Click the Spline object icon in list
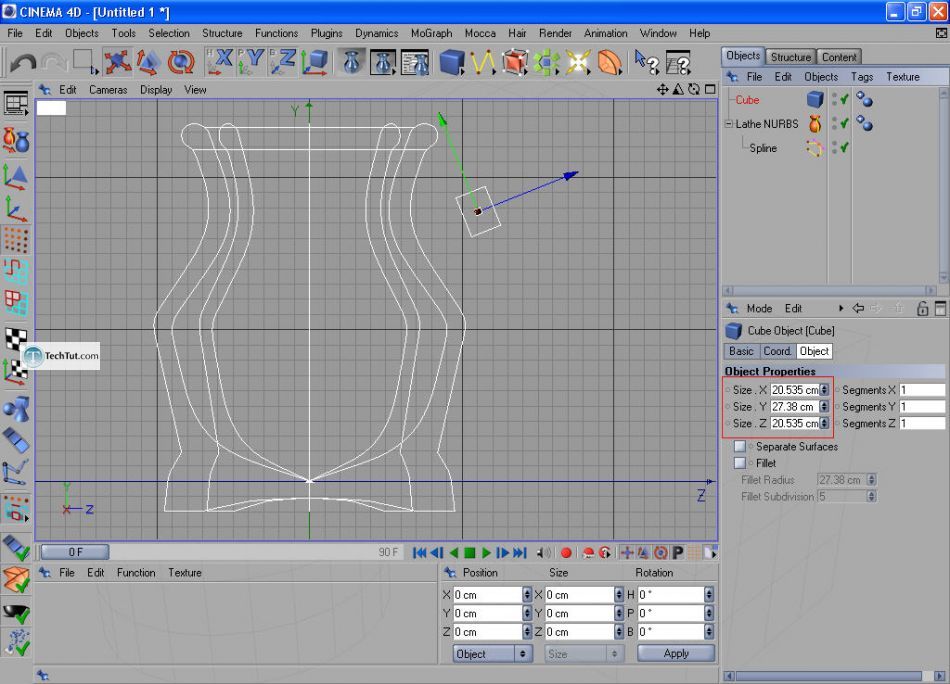Screen dimensions: 950x684 tap(814, 148)
